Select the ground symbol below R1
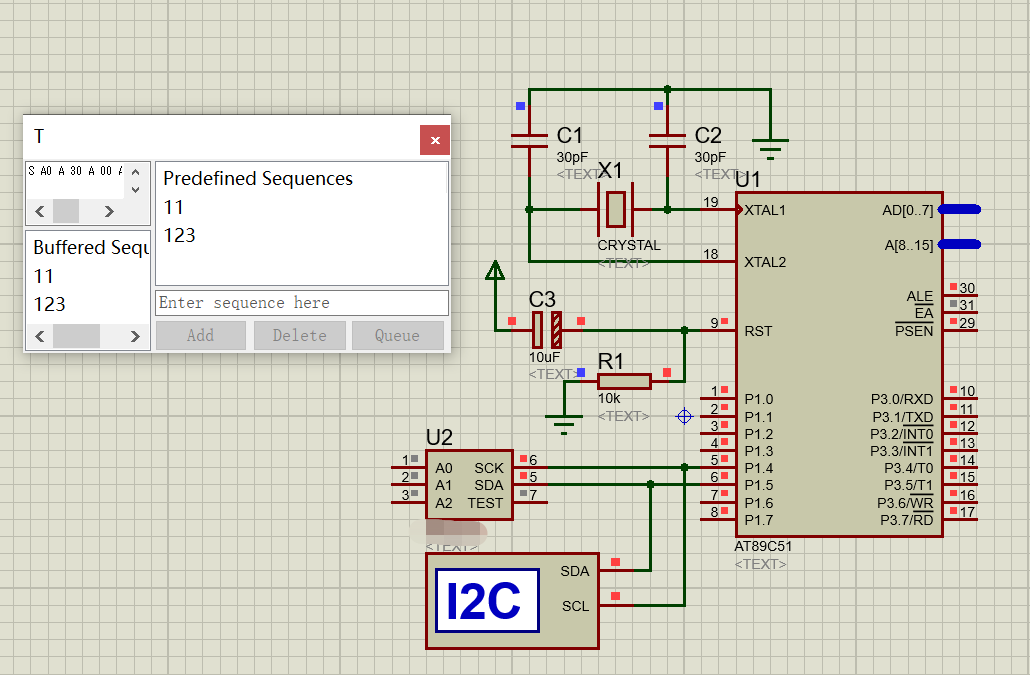Image resolution: width=1030 pixels, height=675 pixels. tap(564, 423)
